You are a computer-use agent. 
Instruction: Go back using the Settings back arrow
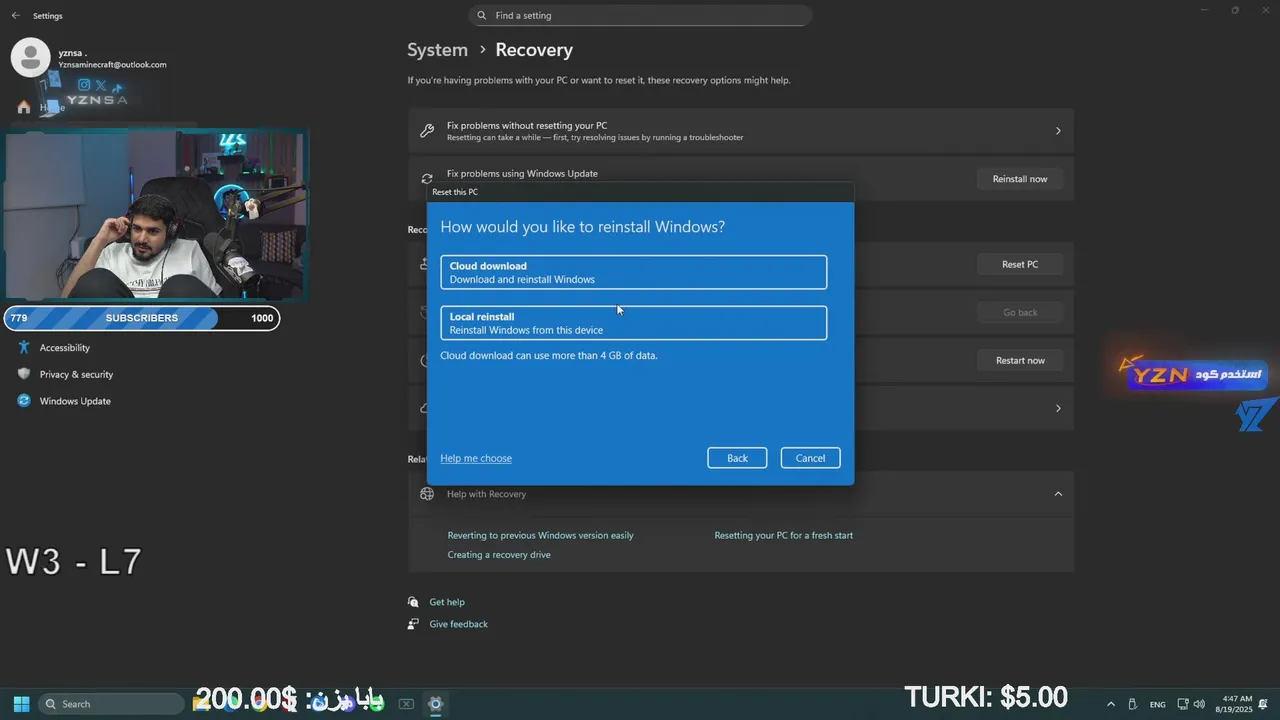click(15, 16)
